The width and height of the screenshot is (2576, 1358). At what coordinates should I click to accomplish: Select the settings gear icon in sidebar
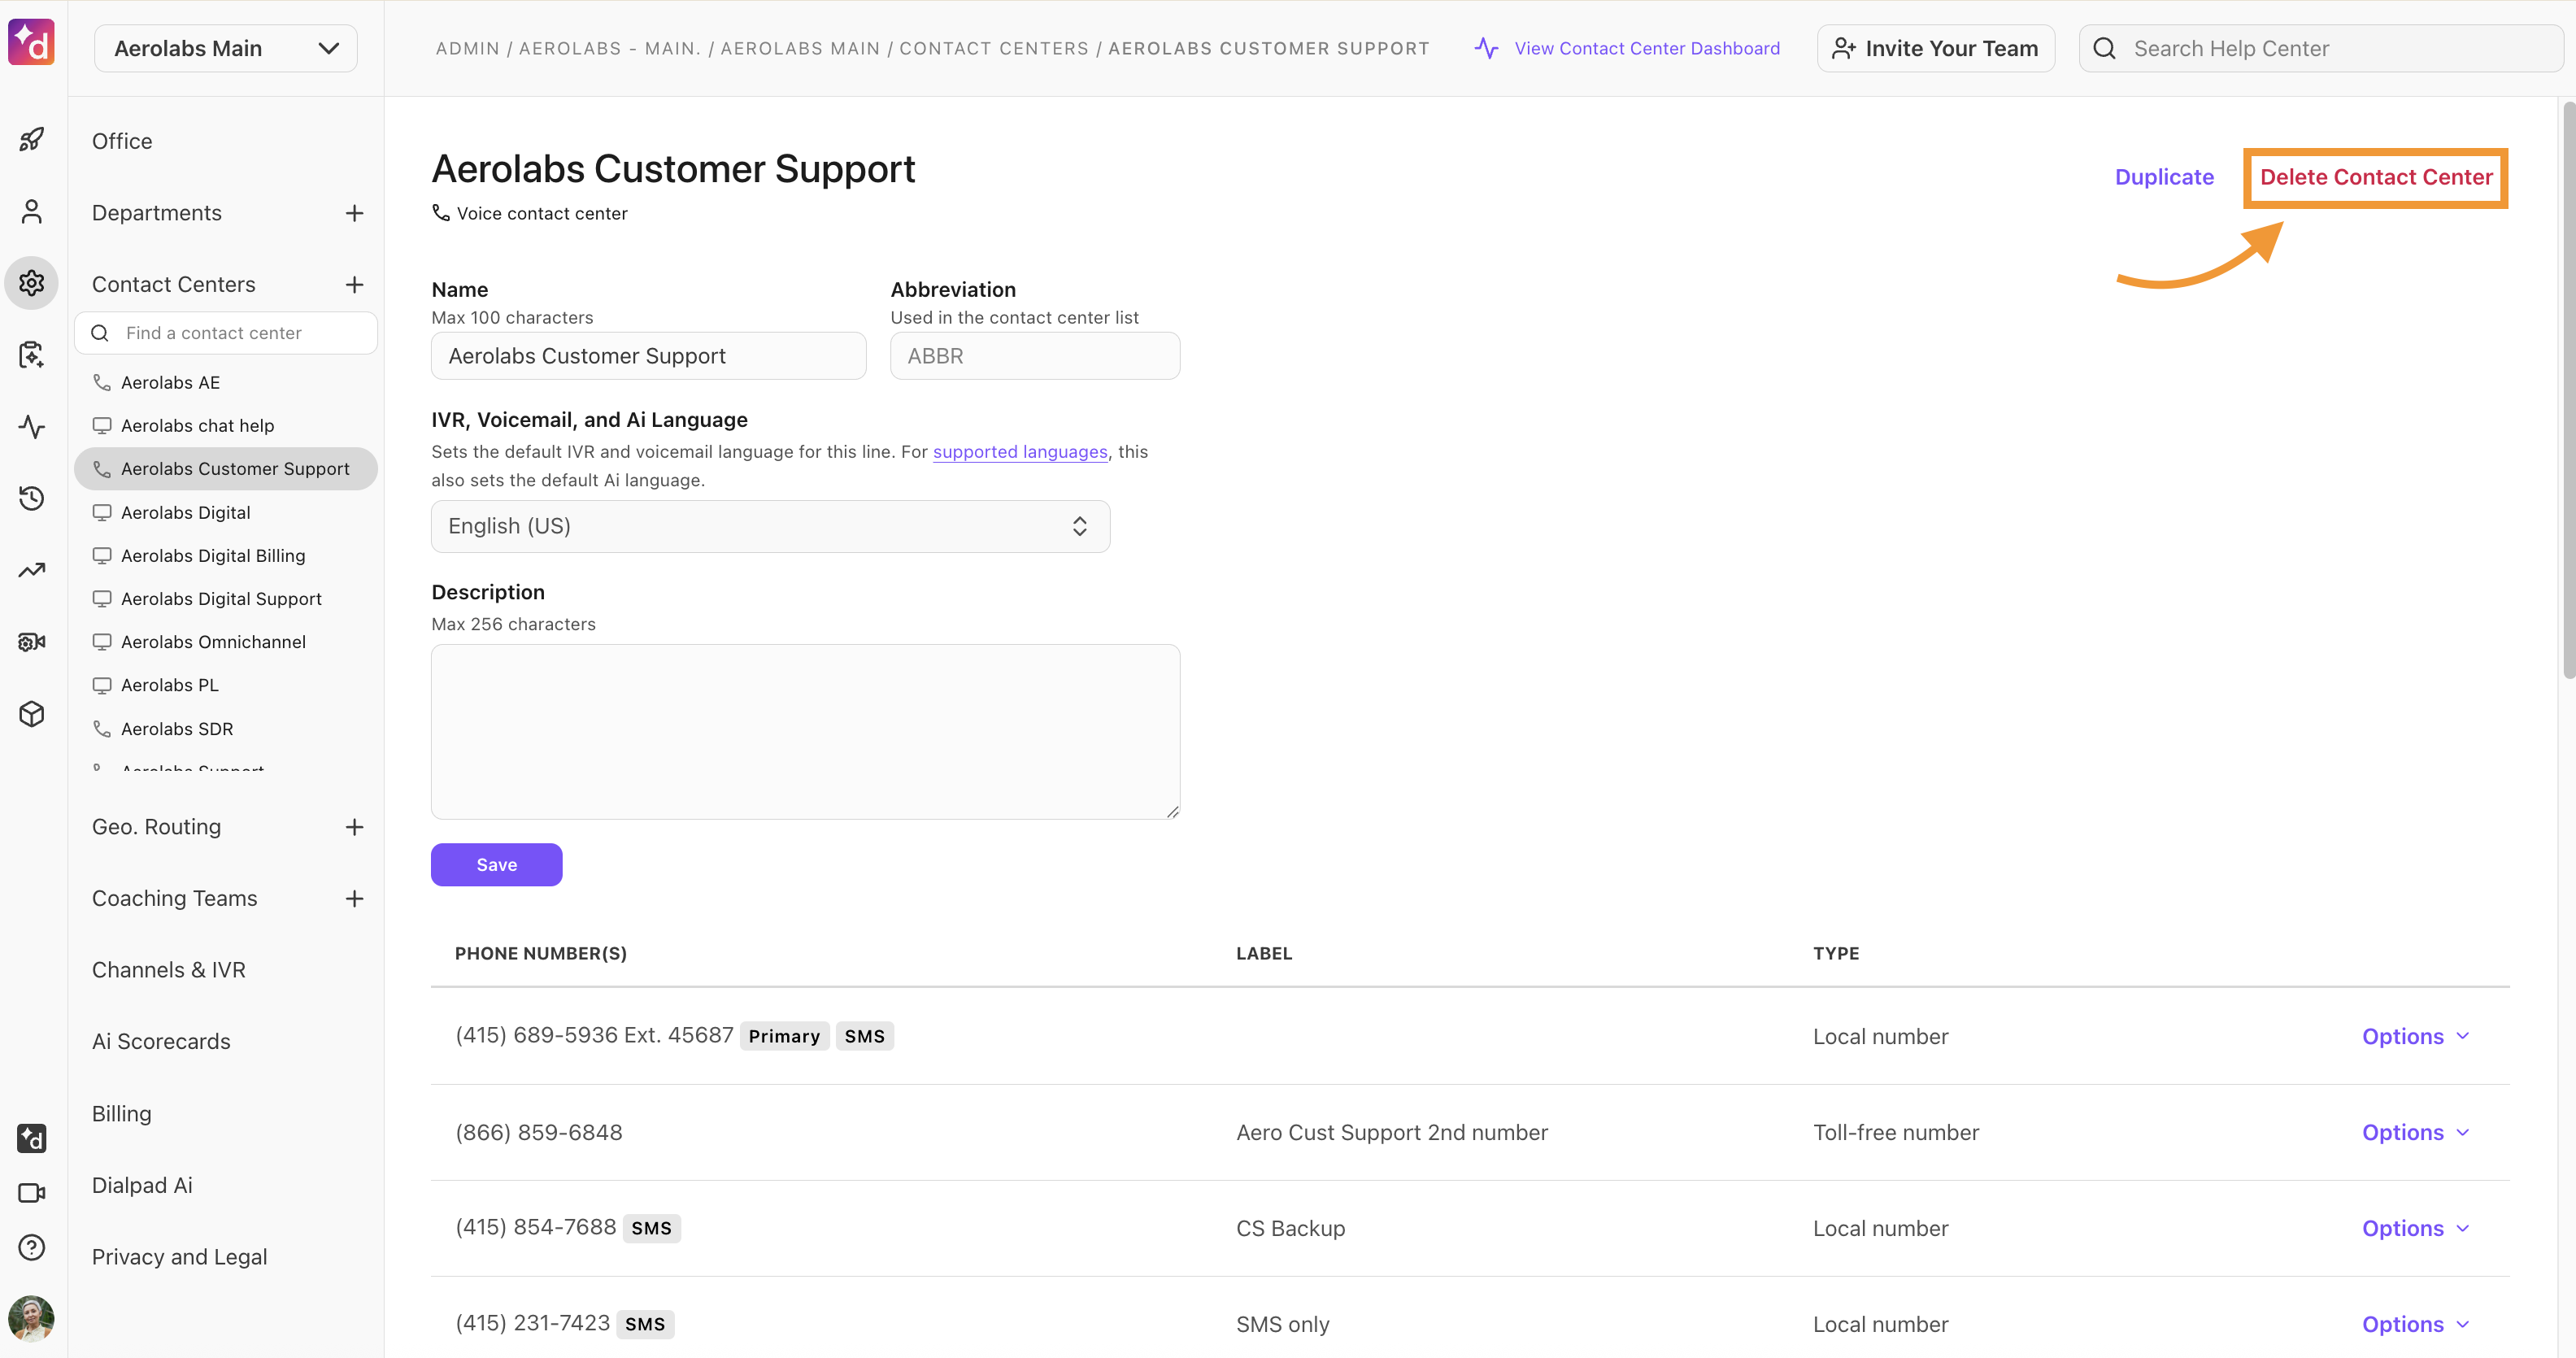32,283
